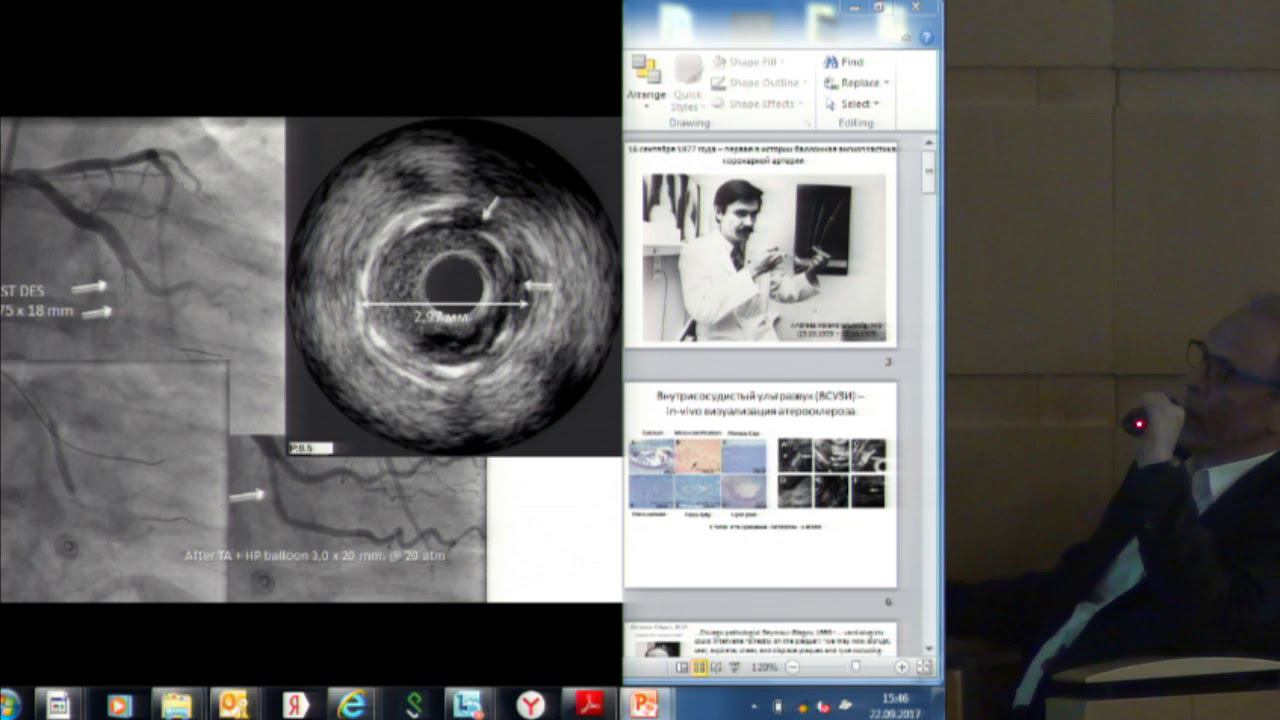Viewport: 1280px width, 720px height.
Task: Click the Find binoculars icon
Action: tap(830, 62)
